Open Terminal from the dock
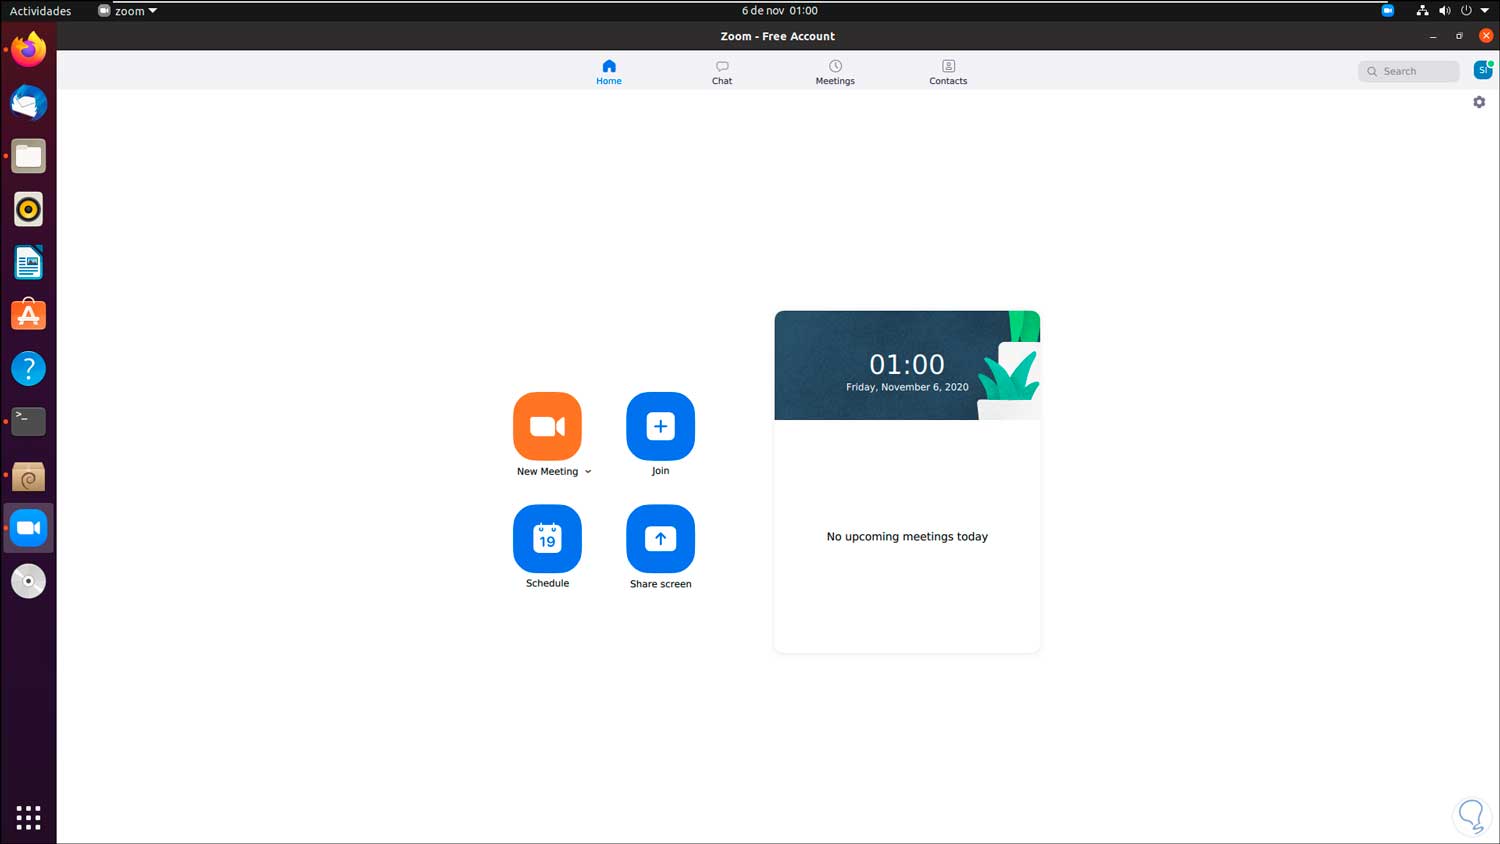Image resolution: width=1500 pixels, height=844 pixels. [x=28, y=421]
